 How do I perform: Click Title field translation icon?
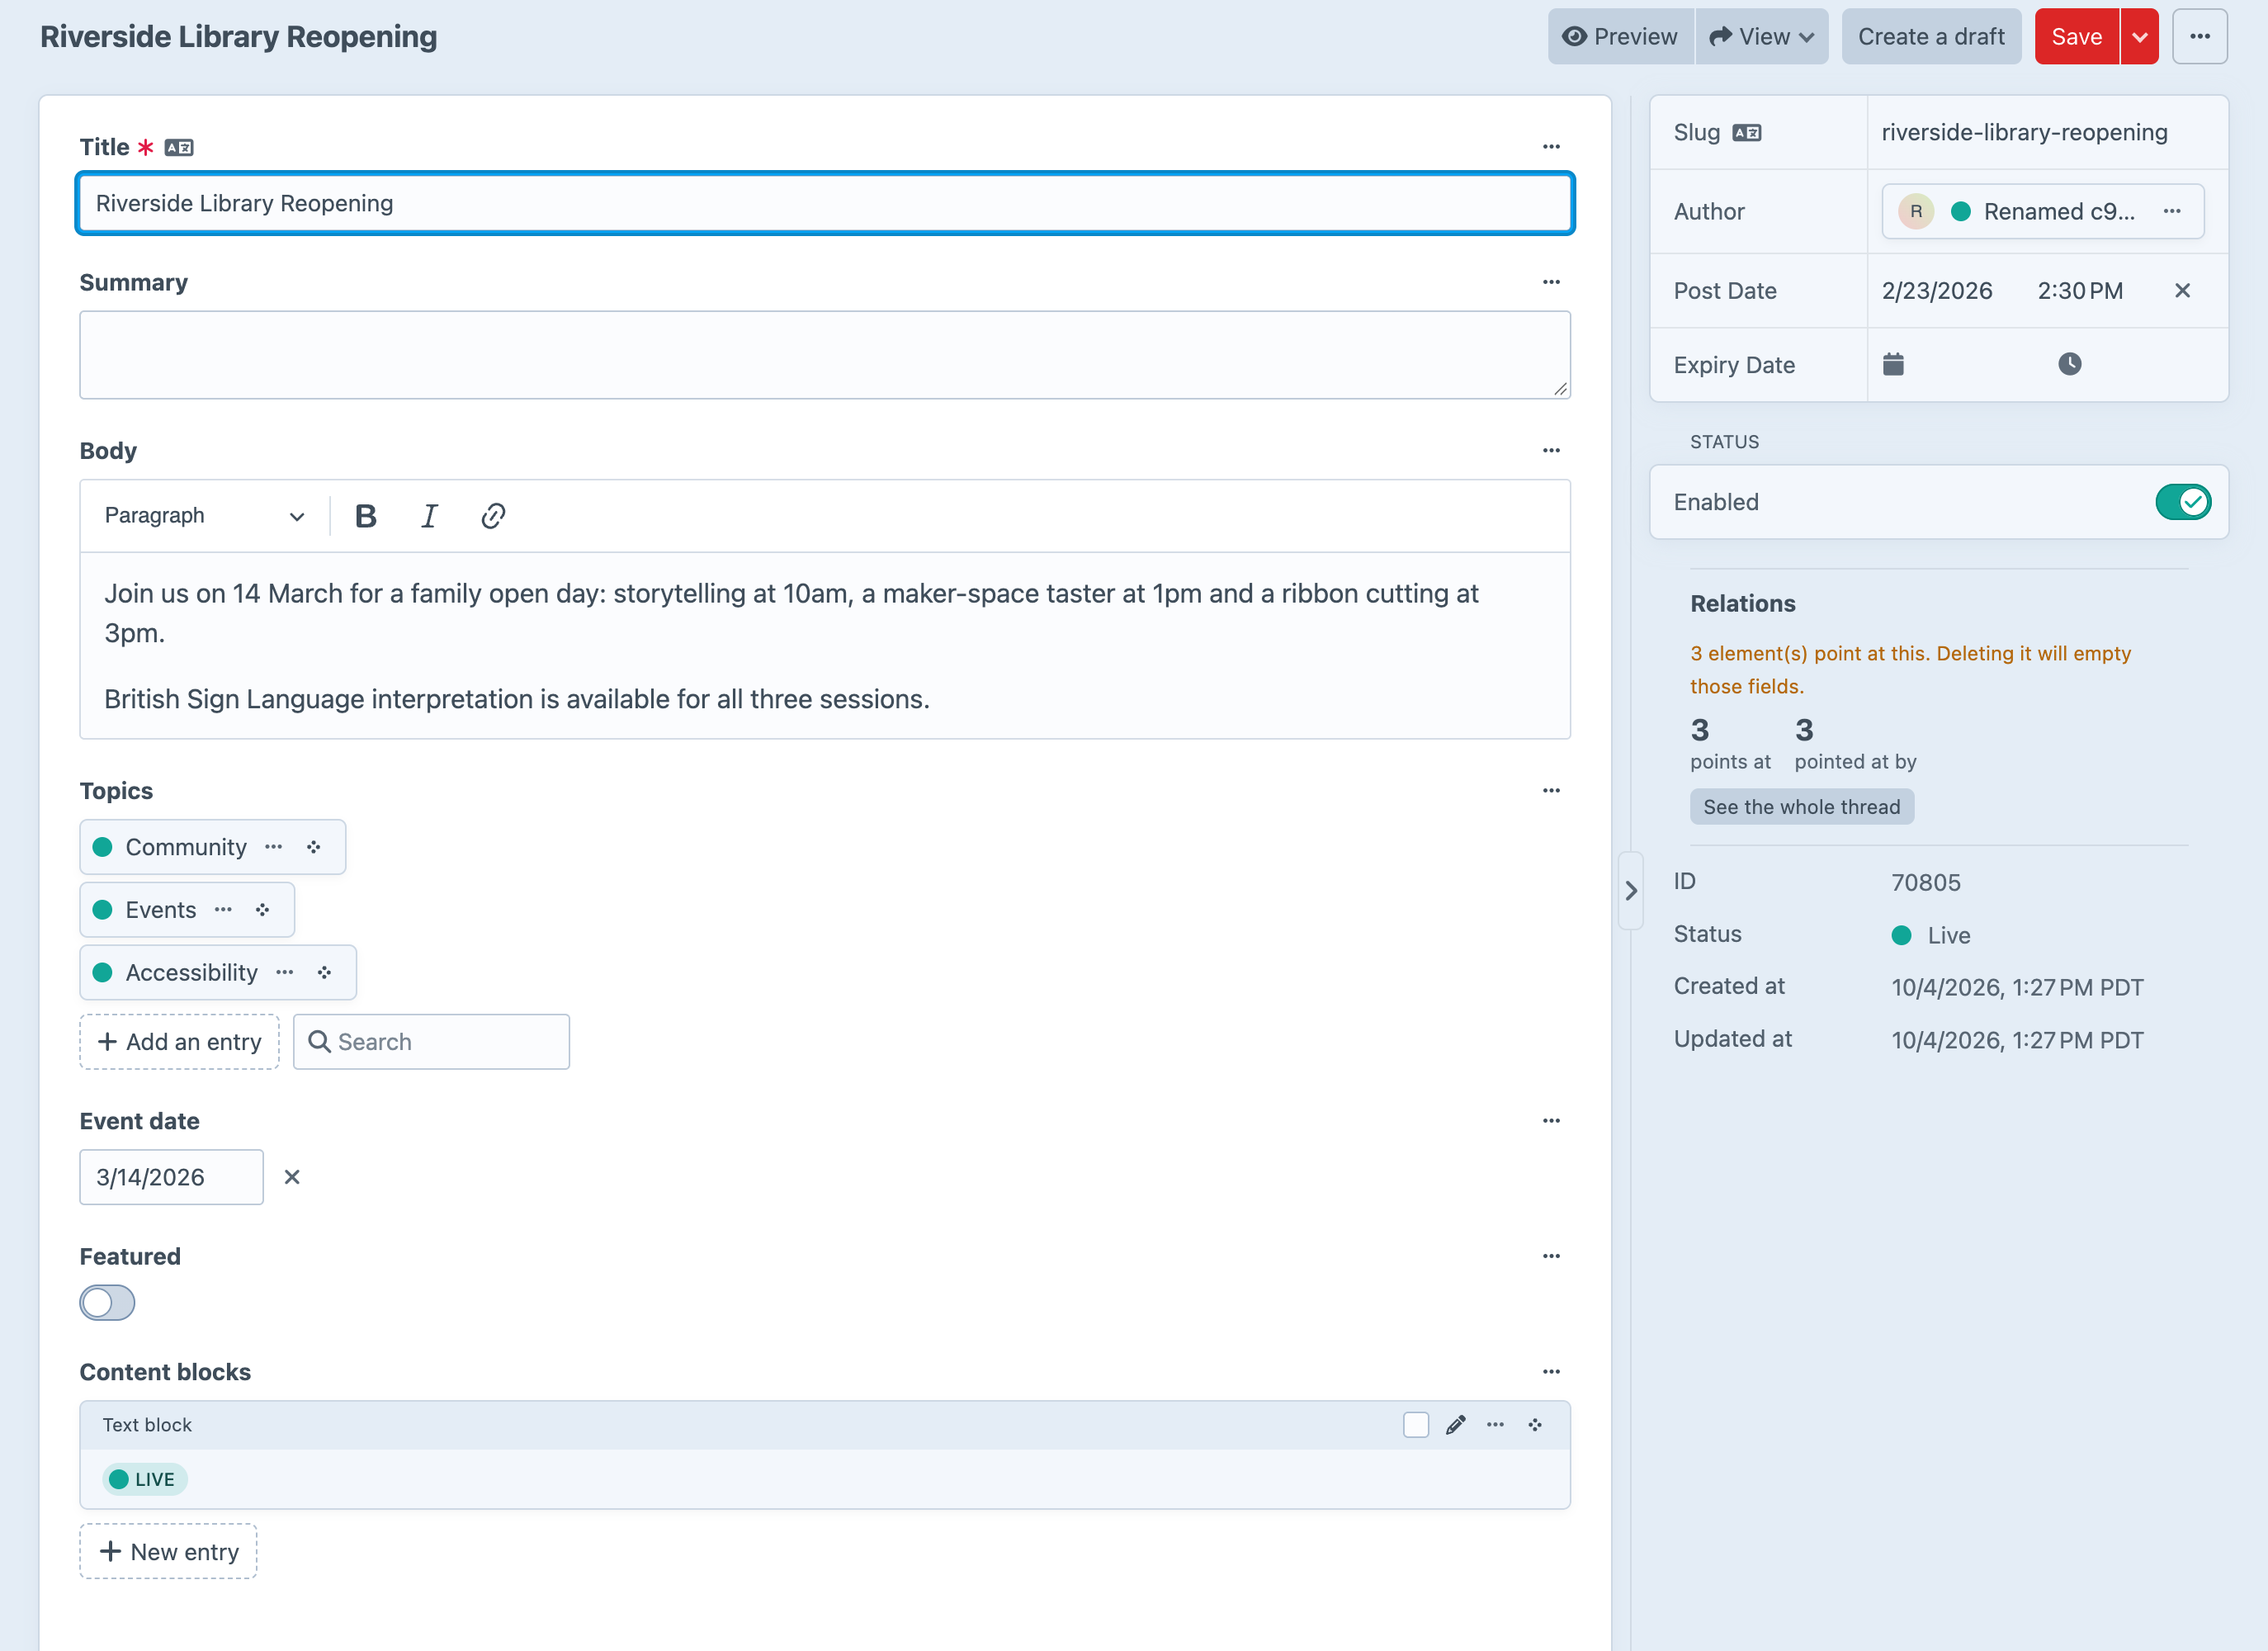tap(179, 148)
